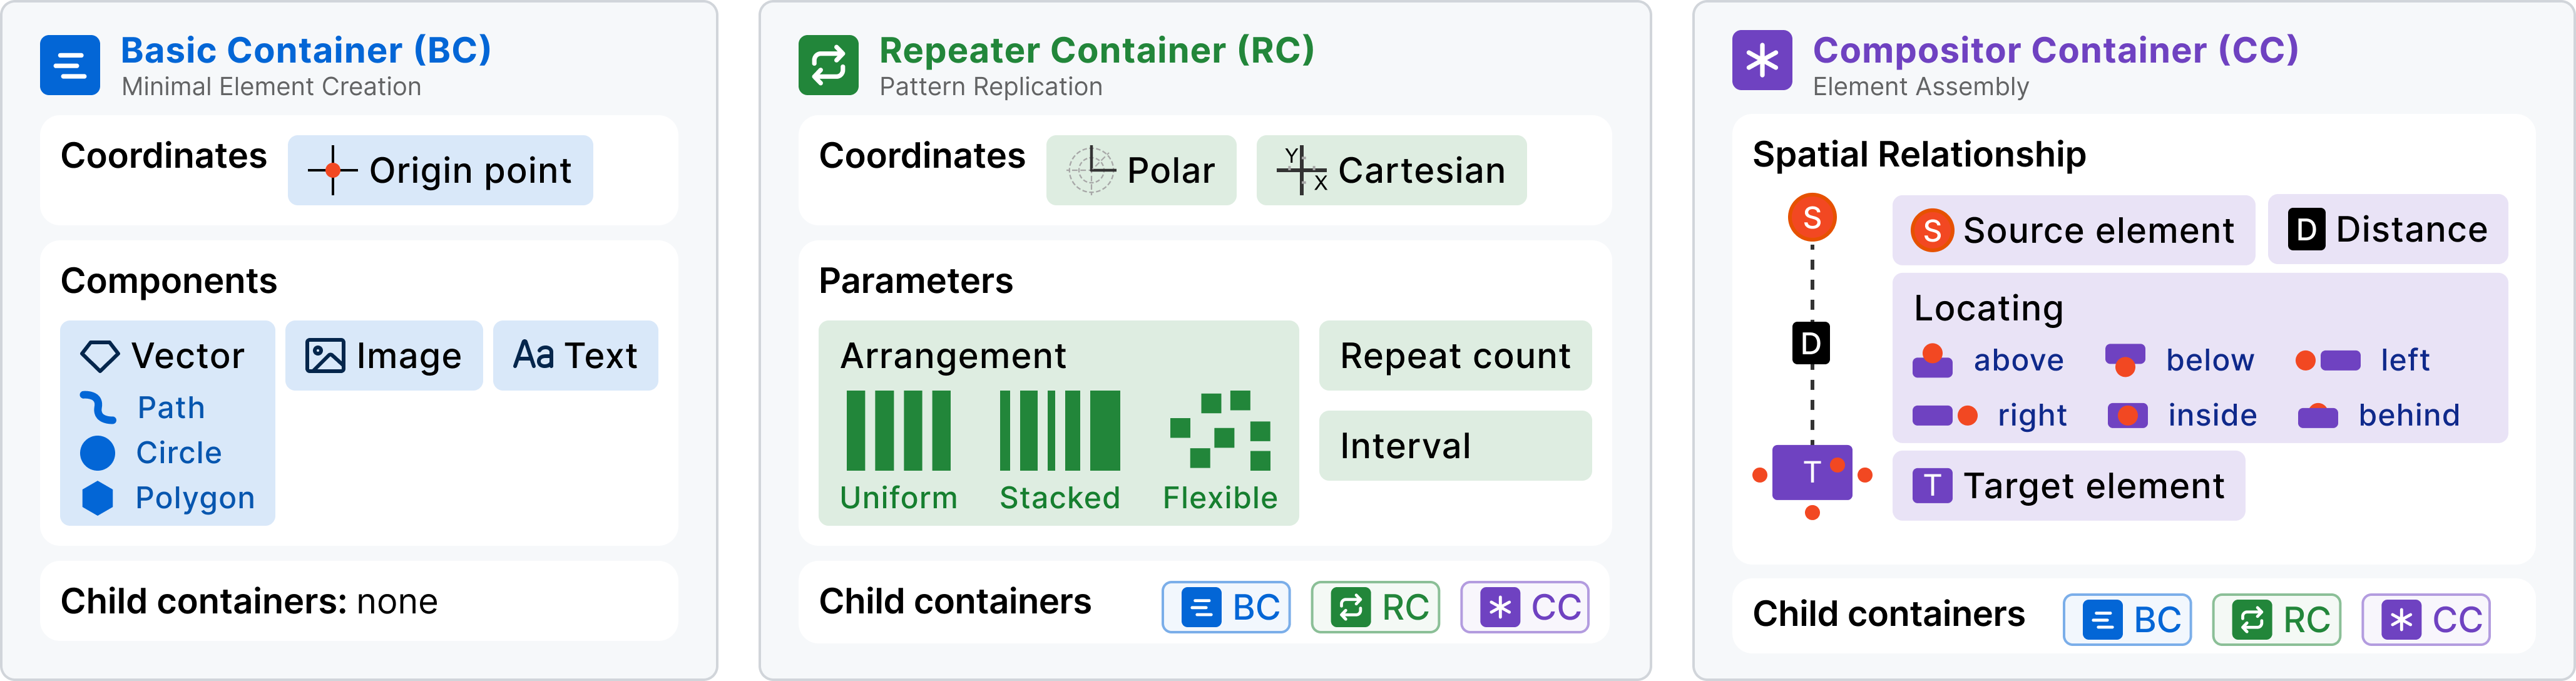Click the black Distance marker on dashed line
Viewport: 2576px width, 681px height.
pyautogui.click(x=1811, y=344)
